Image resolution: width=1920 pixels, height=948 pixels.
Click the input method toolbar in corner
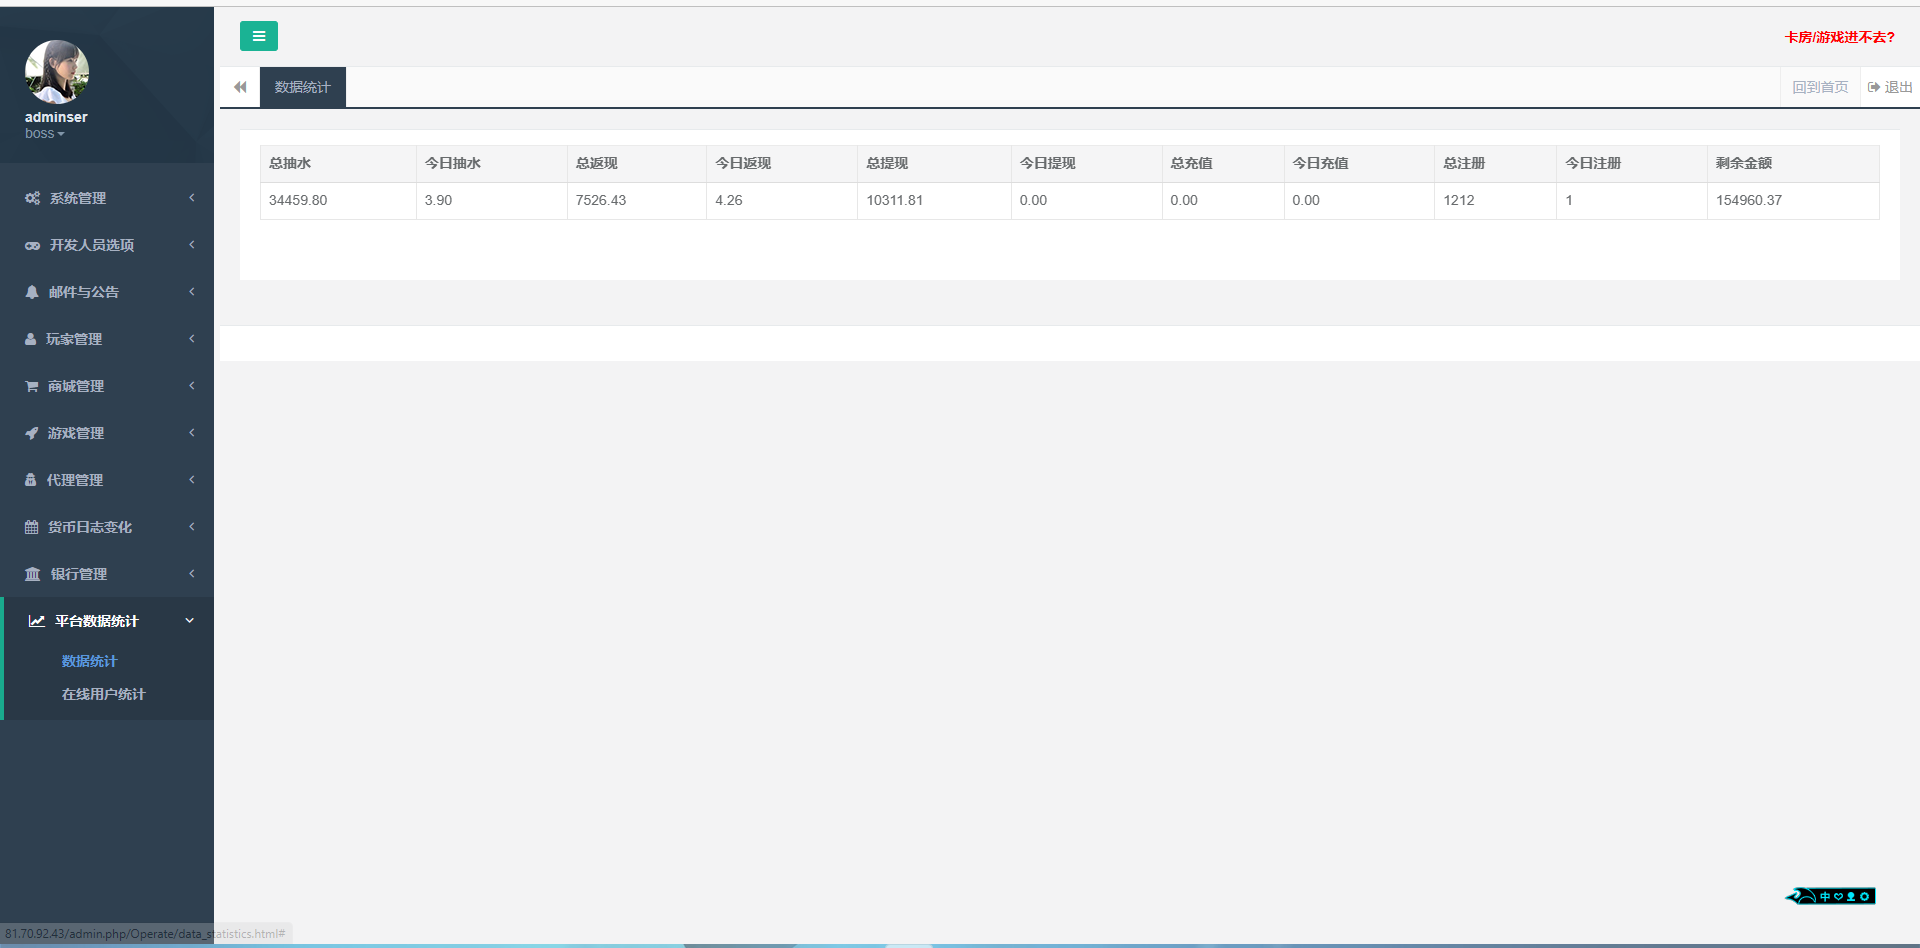[1831, 896]
